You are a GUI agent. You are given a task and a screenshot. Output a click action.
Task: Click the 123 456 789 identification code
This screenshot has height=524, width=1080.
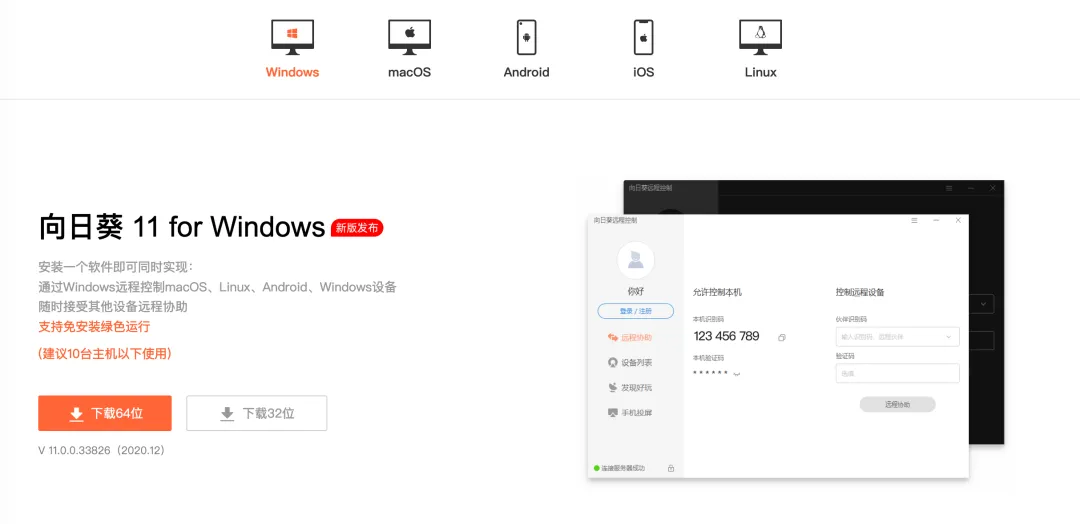pos(727,336)
